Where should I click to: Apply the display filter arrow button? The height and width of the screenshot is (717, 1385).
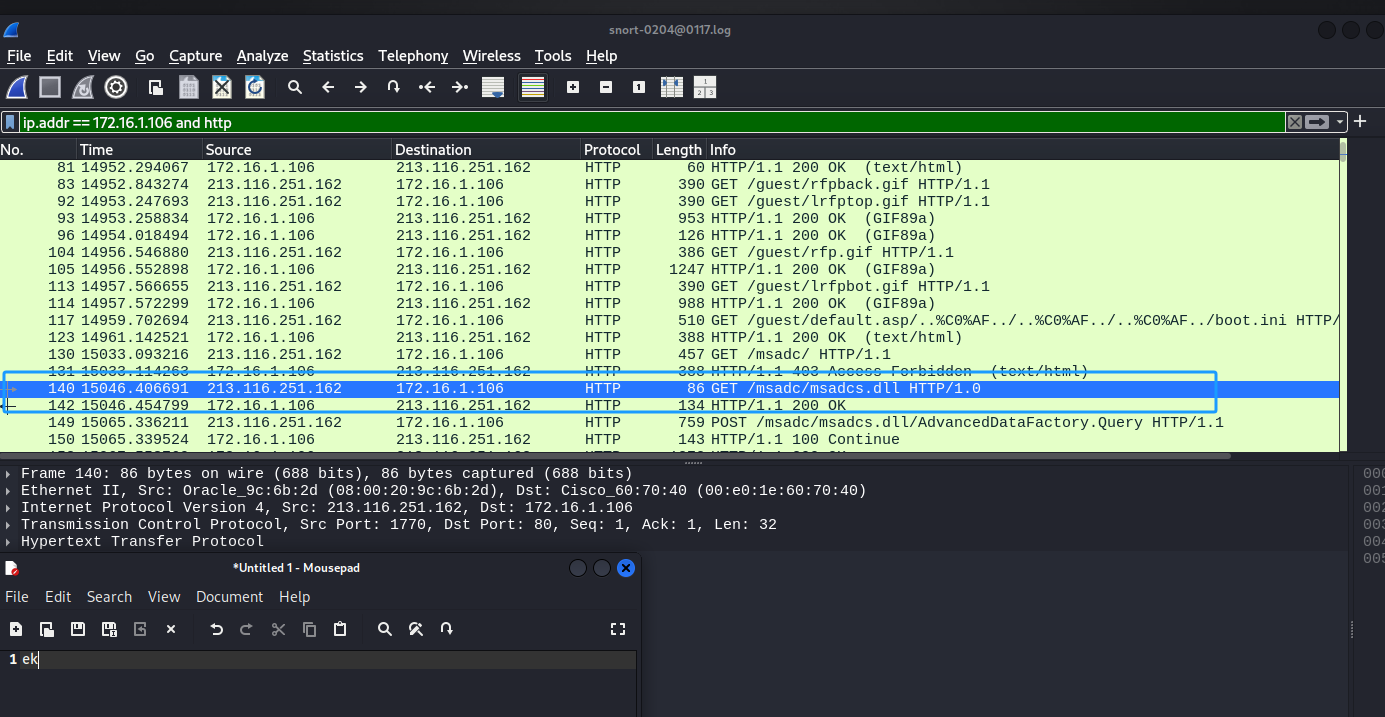click(1318, 122)
